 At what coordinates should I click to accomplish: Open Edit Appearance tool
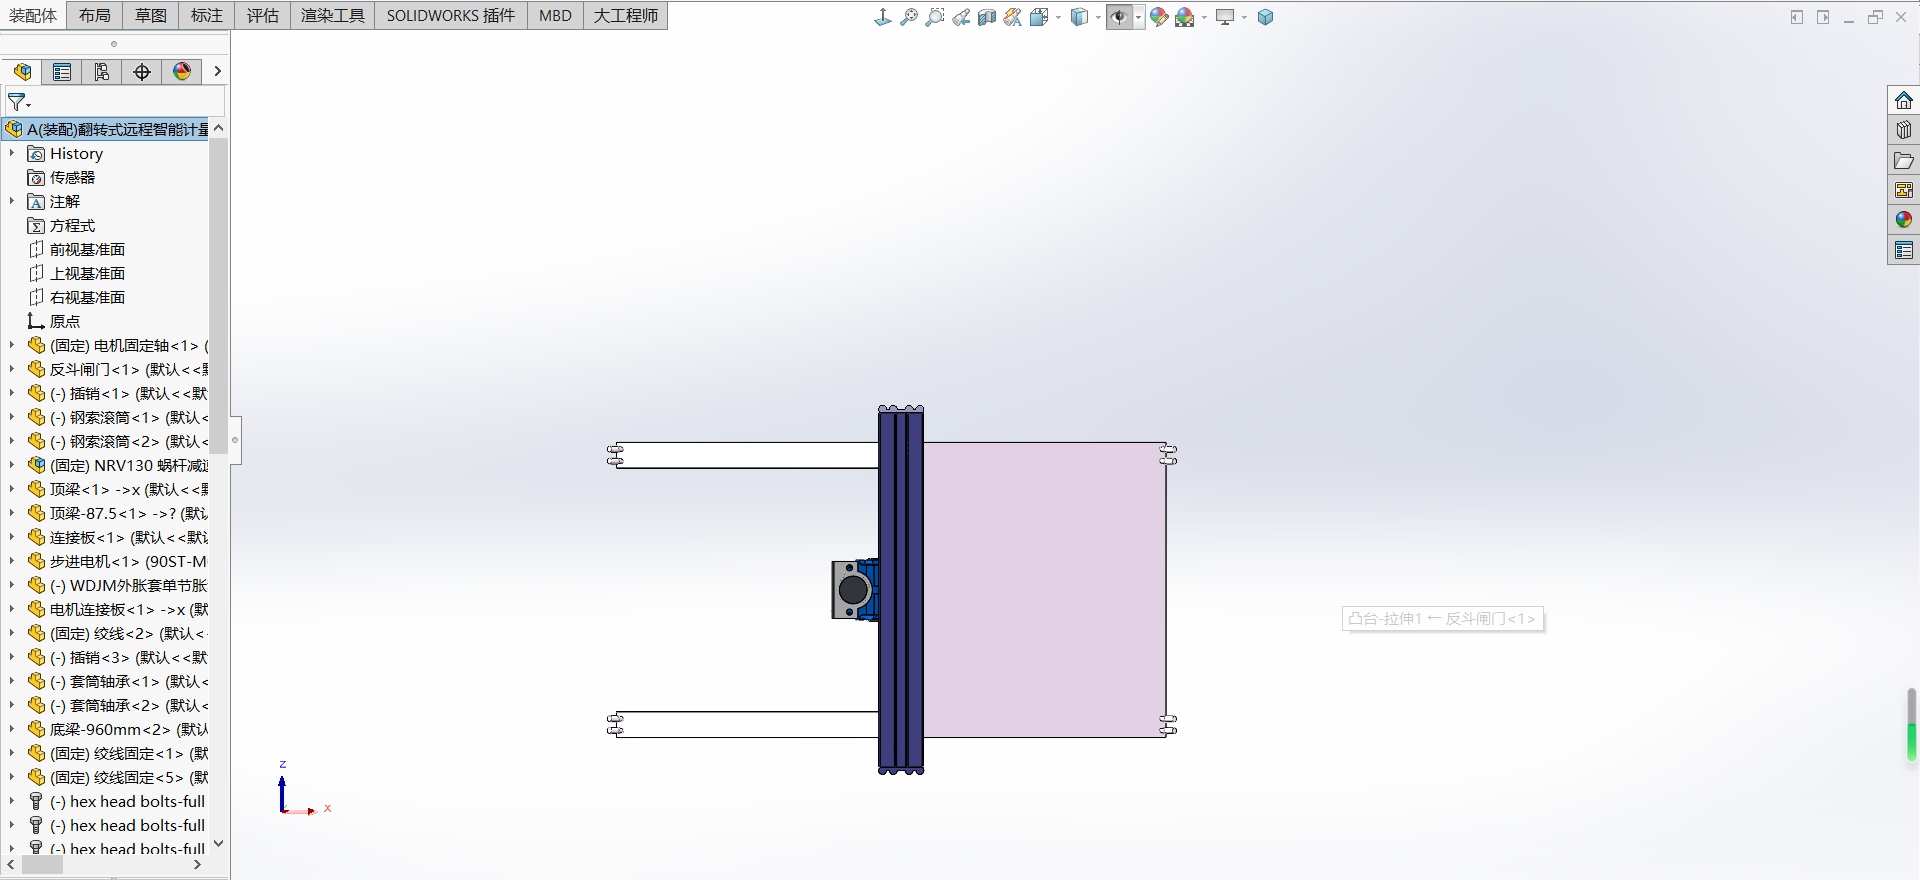pyautogui.click(x=1158, y=17)
